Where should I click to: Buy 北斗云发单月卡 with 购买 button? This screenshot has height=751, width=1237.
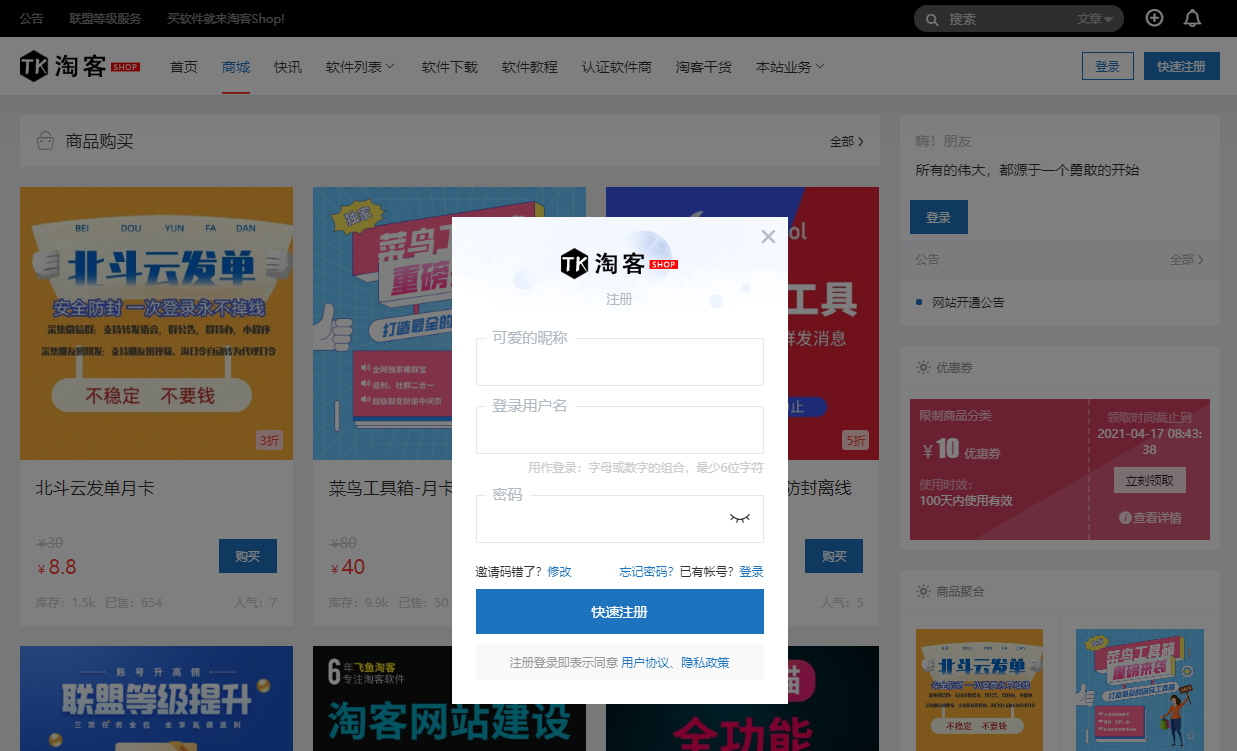click(x=248, y=556)
